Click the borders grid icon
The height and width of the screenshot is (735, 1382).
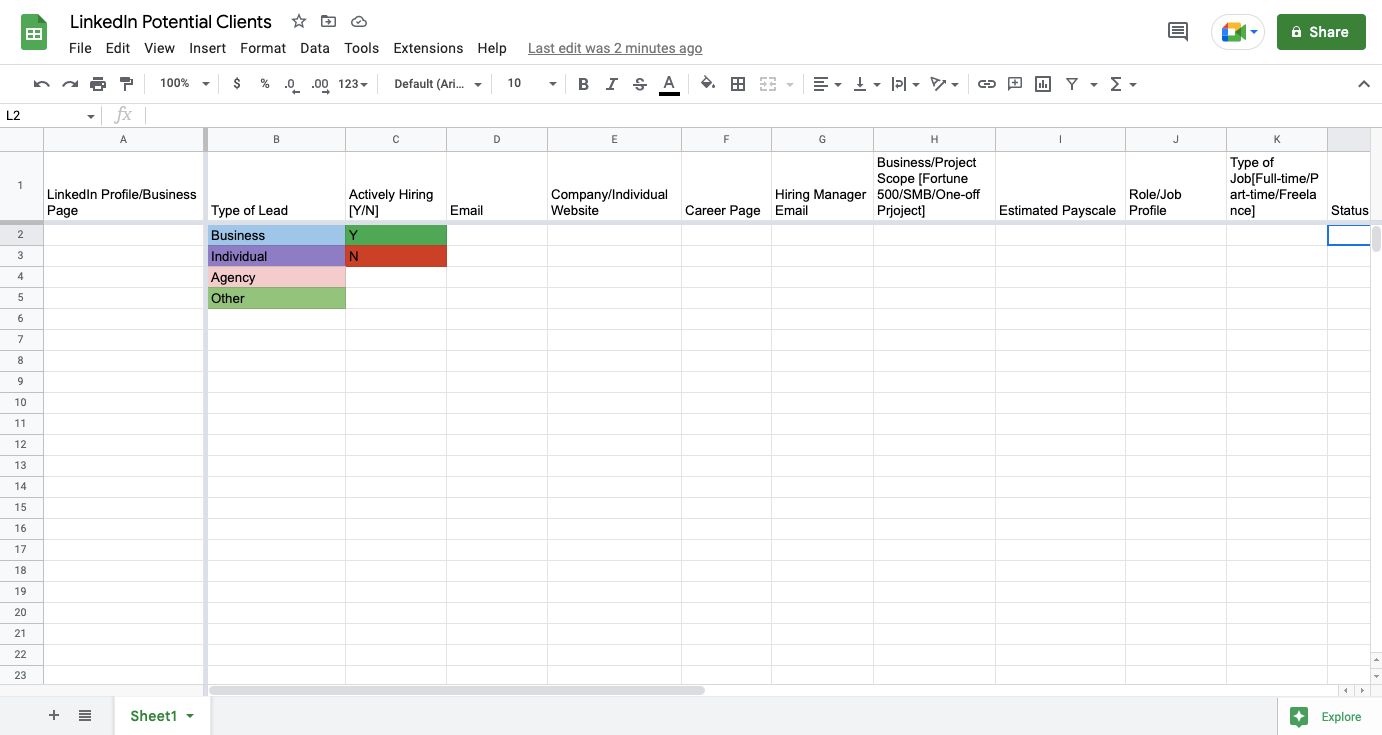pos(738,84)
